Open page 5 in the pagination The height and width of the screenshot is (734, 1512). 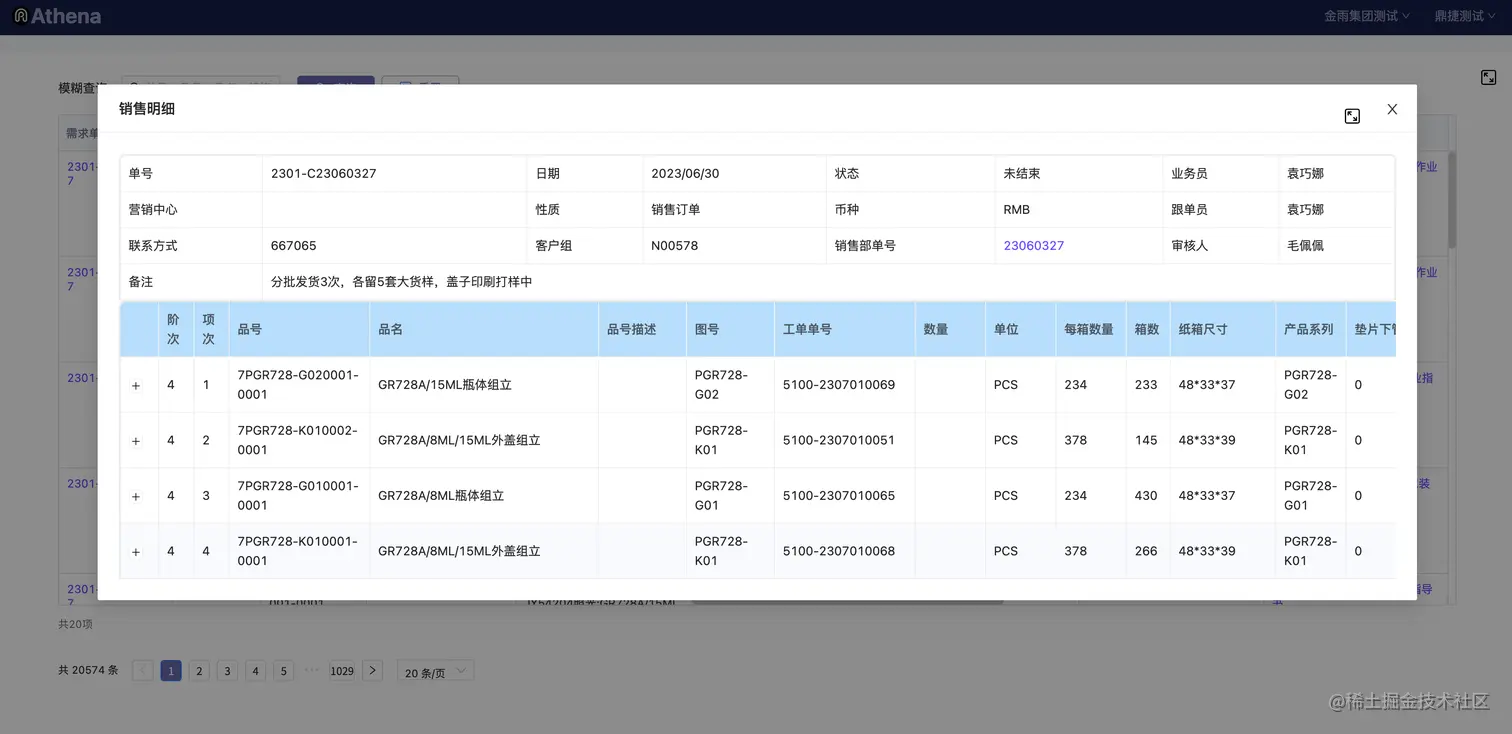point(284,671)
